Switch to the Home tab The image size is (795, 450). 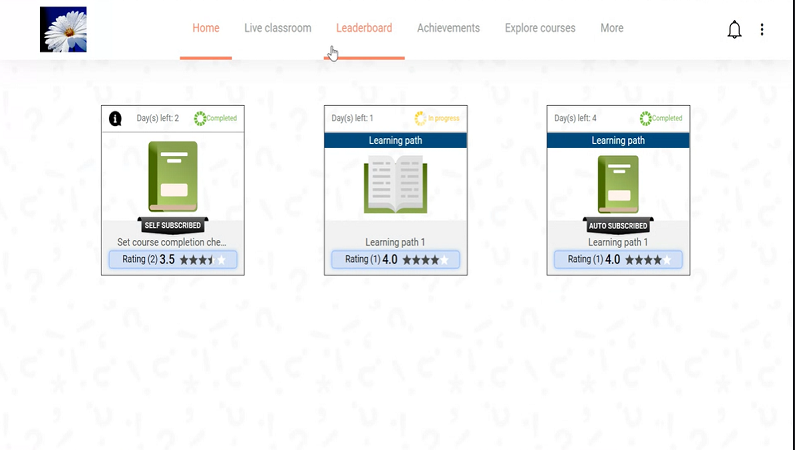(x=206, y=28)
